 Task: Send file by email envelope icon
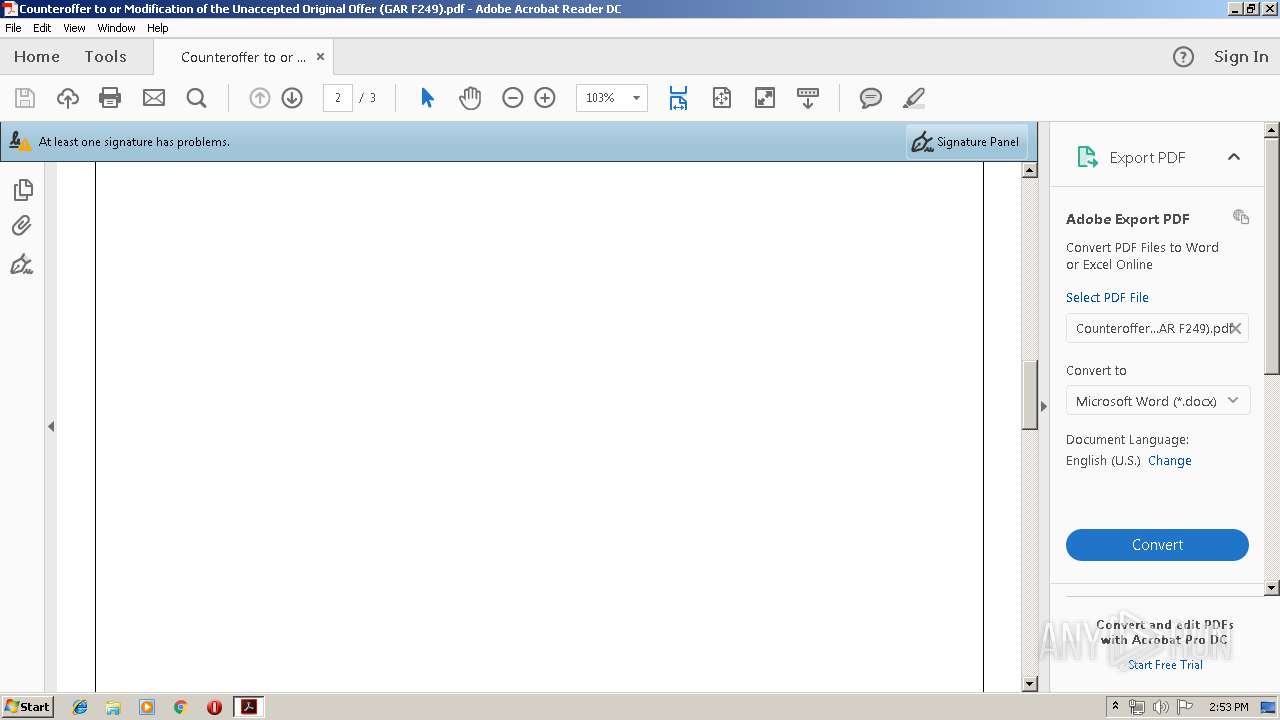[x=154, y=98]
